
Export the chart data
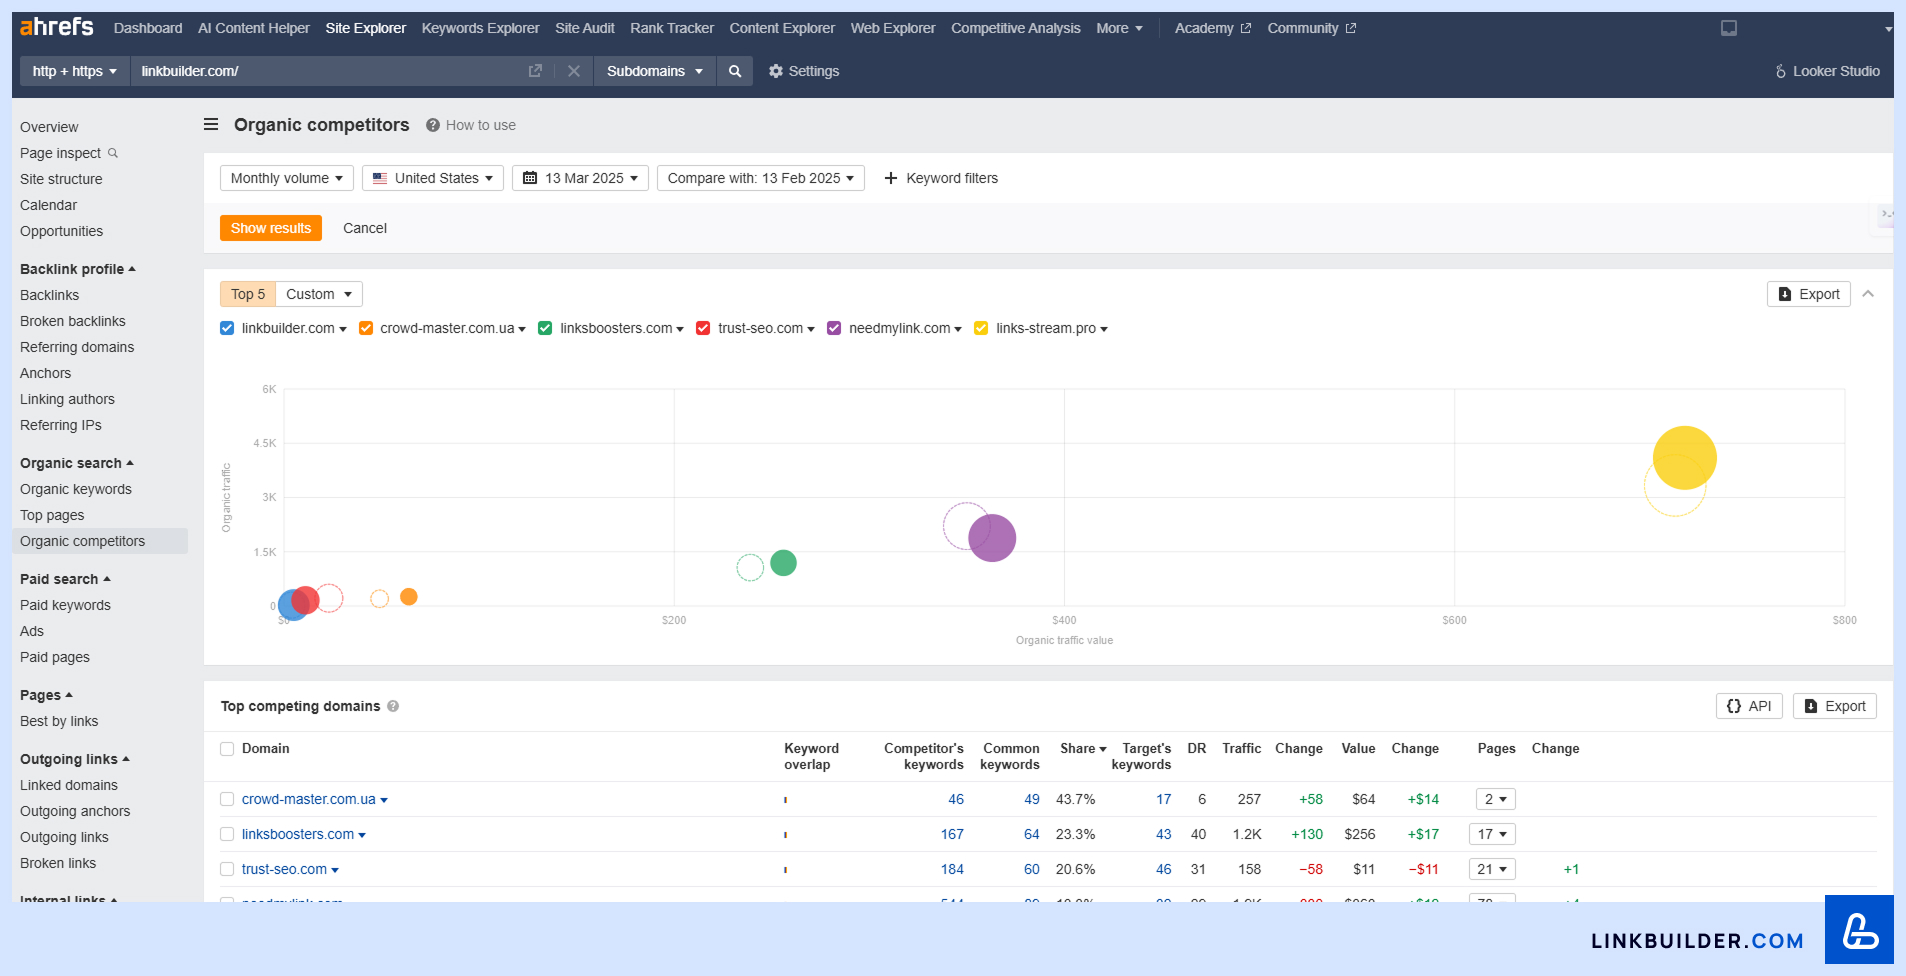[1809, 294]
